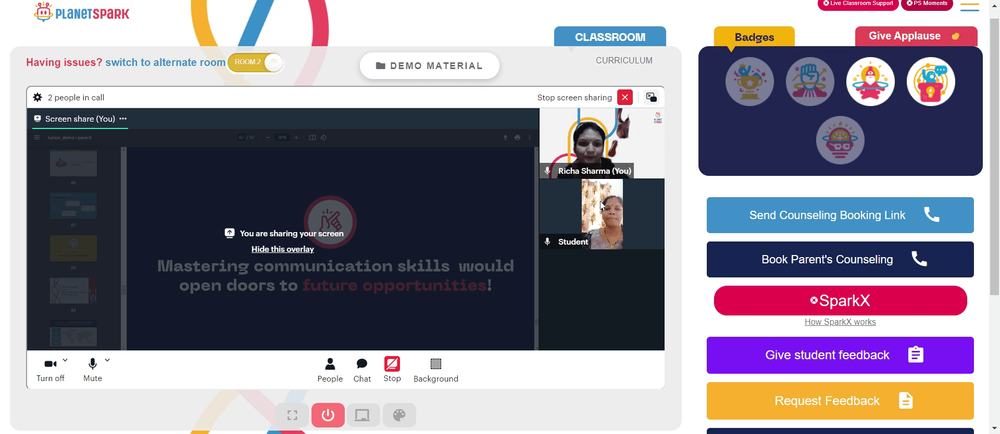Click Hide this overlay link
1000x434 pixels.
point(283,249)
